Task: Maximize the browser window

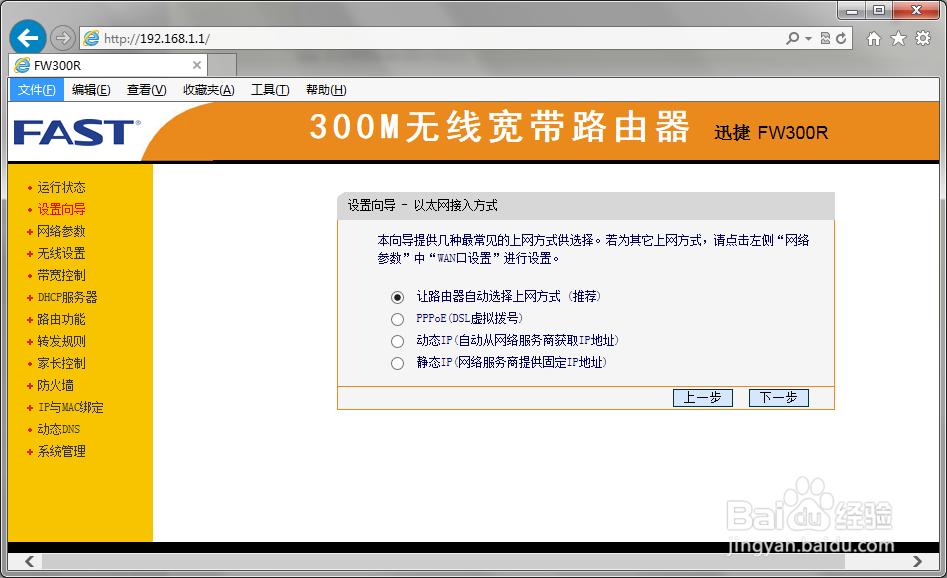Action: pyautogui.click(x=879, y=10)
